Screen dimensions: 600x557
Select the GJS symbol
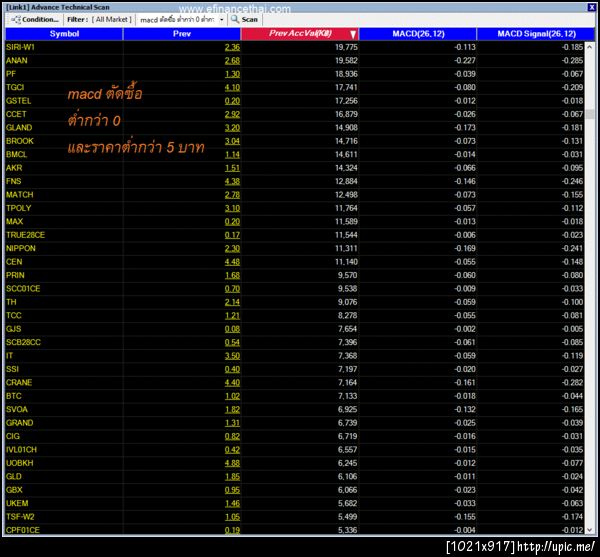click(x=13, y=329)
